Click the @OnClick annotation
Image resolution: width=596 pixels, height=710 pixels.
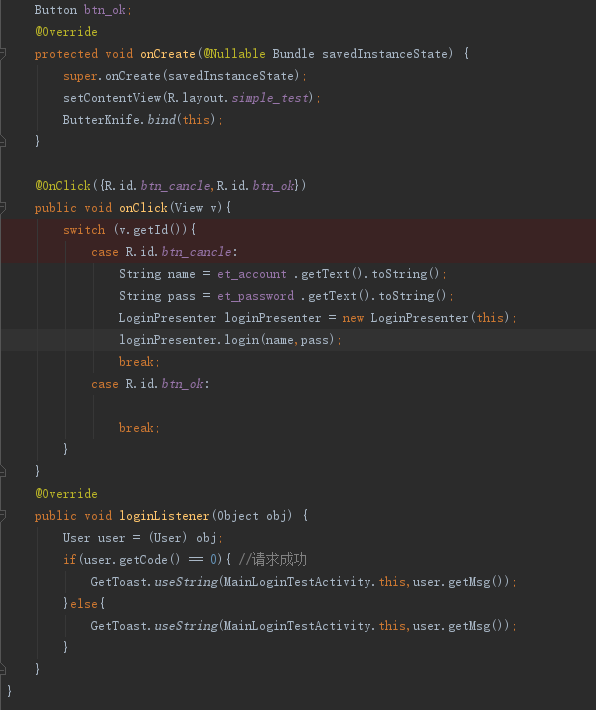click(62, 186)
